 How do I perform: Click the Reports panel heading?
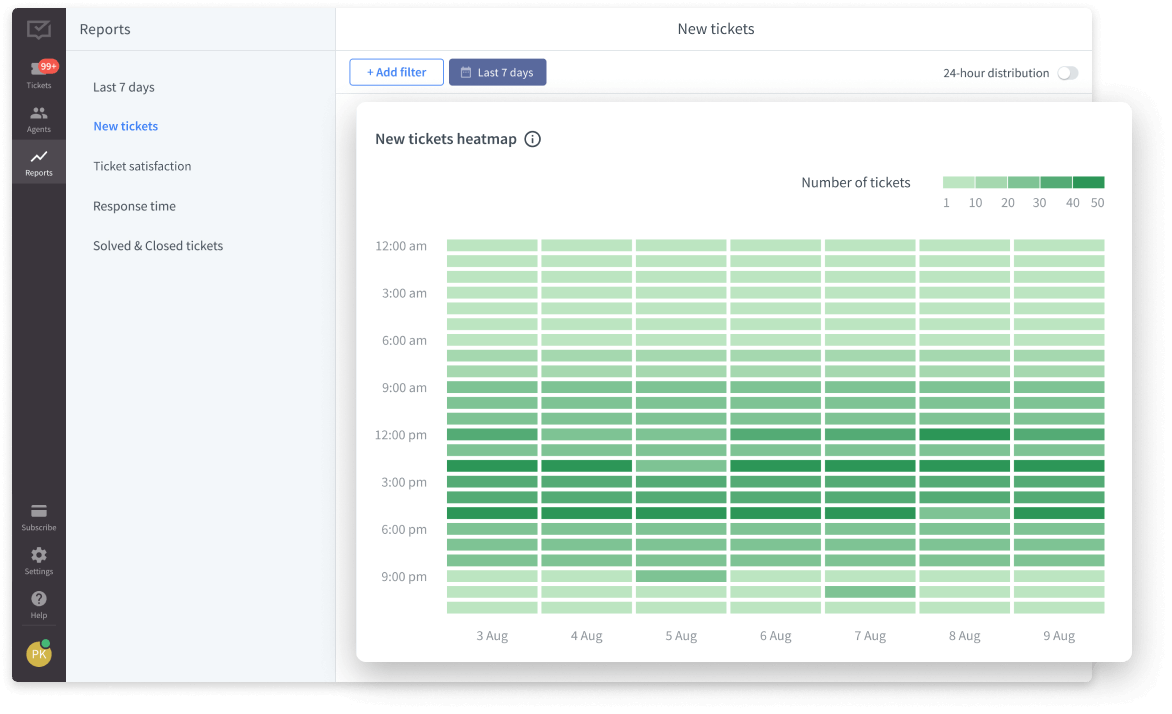pos(105,29)
